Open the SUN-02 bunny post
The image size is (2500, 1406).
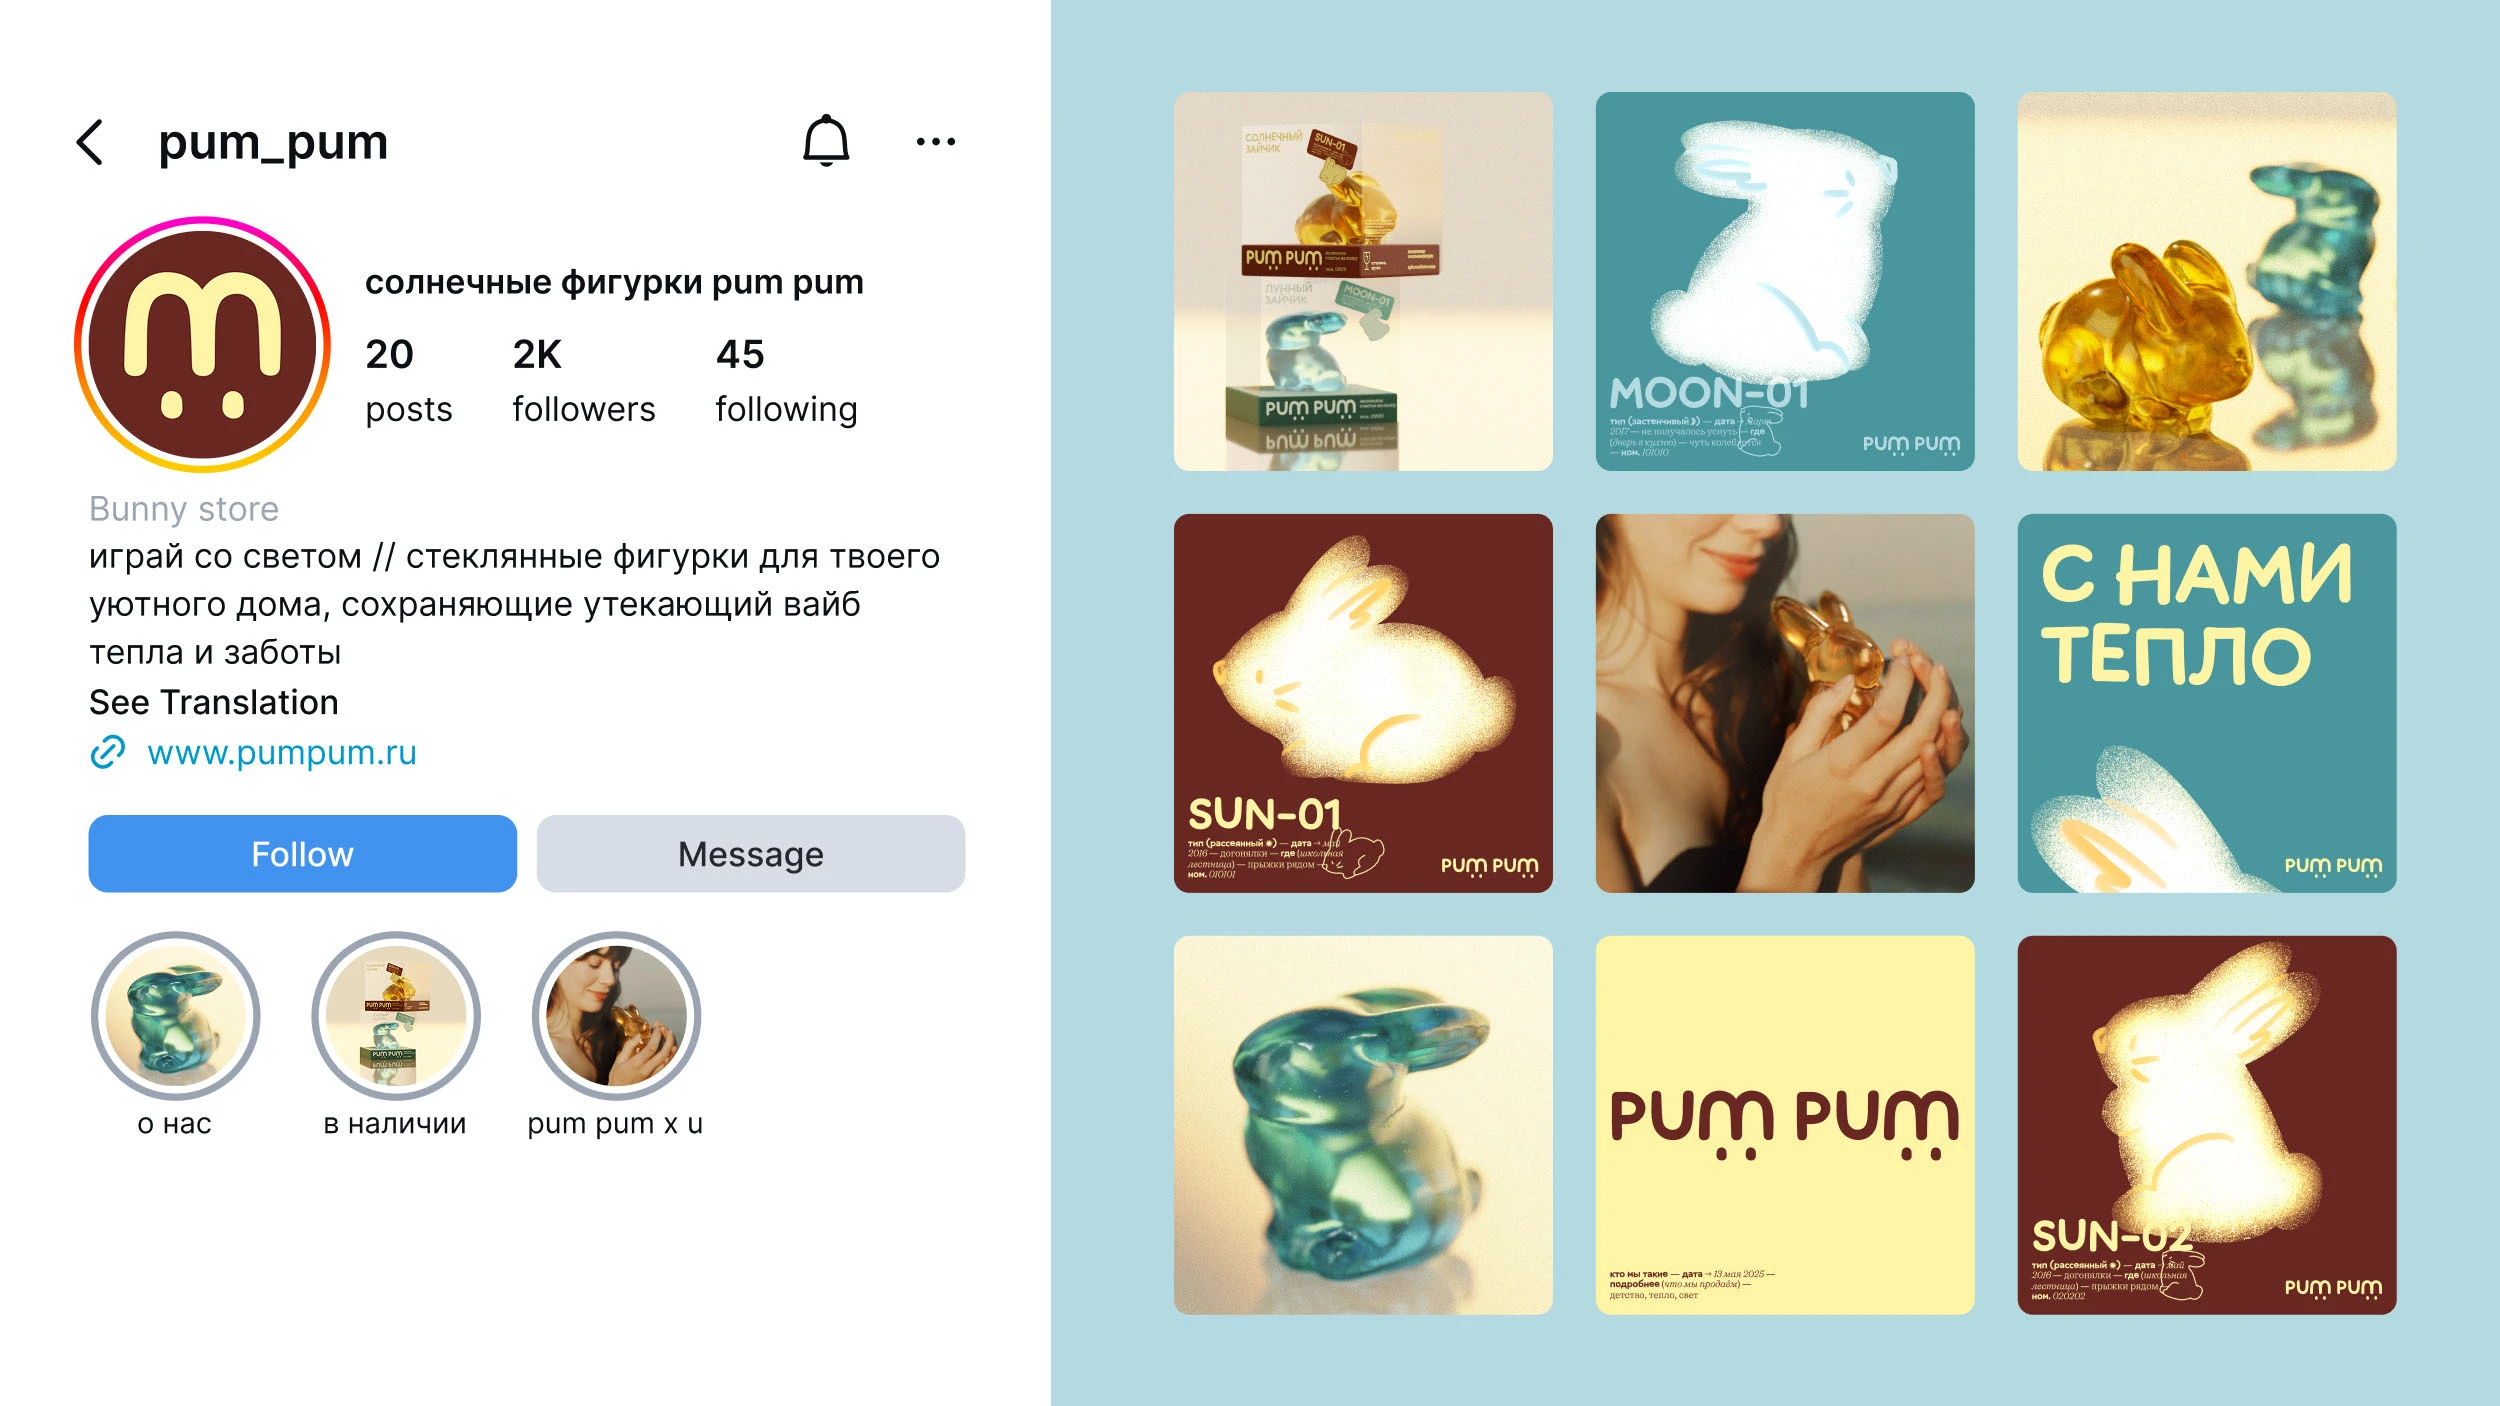[2207, 1125]
